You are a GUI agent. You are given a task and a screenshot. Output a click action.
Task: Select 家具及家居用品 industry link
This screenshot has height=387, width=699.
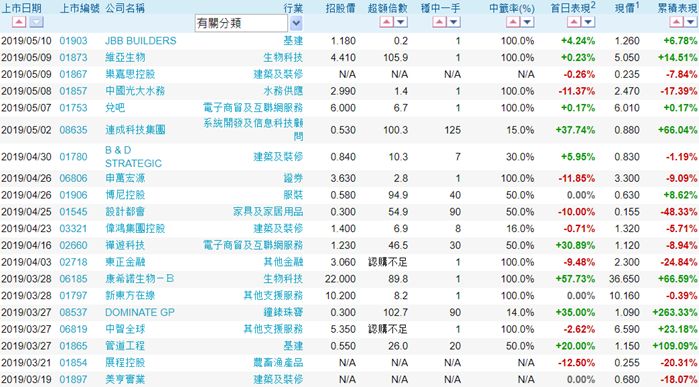(x=268, y=212)
